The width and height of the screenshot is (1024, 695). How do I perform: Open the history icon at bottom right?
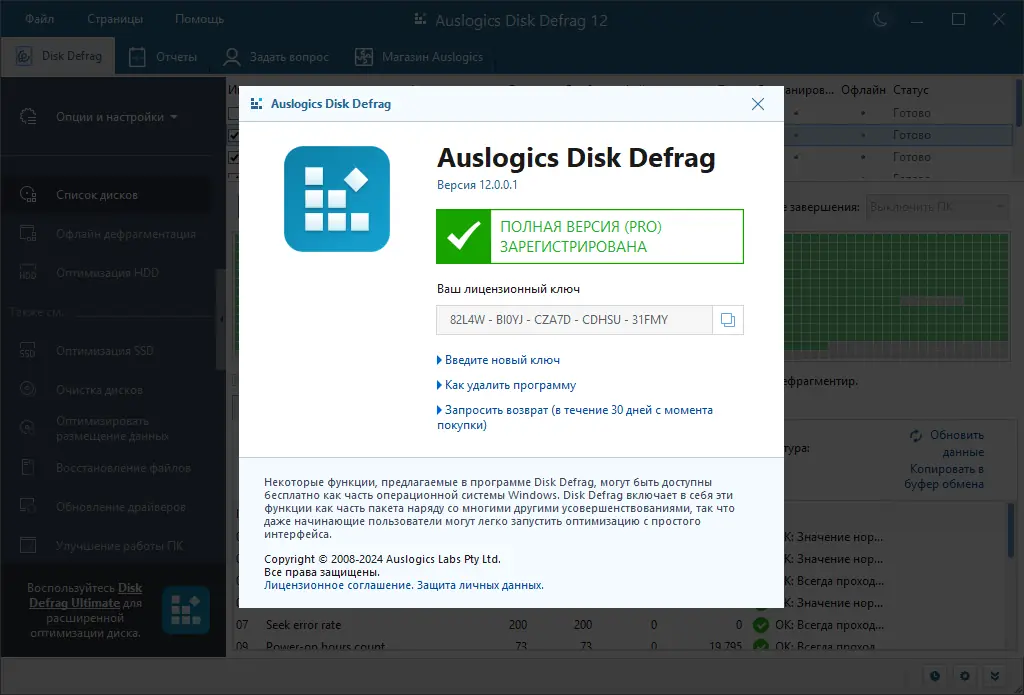[x=935, y=677]
